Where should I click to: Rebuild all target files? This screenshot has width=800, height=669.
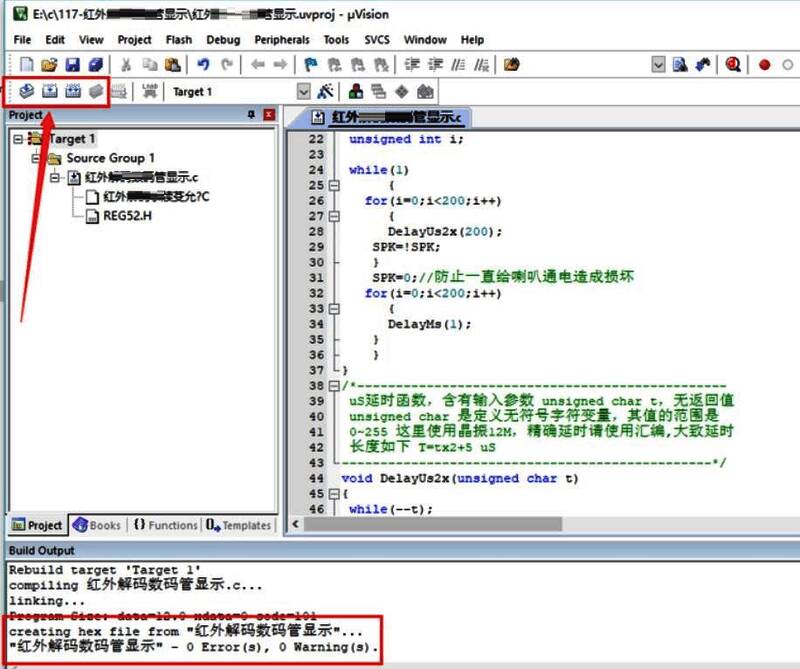click(x=71, y=90)
